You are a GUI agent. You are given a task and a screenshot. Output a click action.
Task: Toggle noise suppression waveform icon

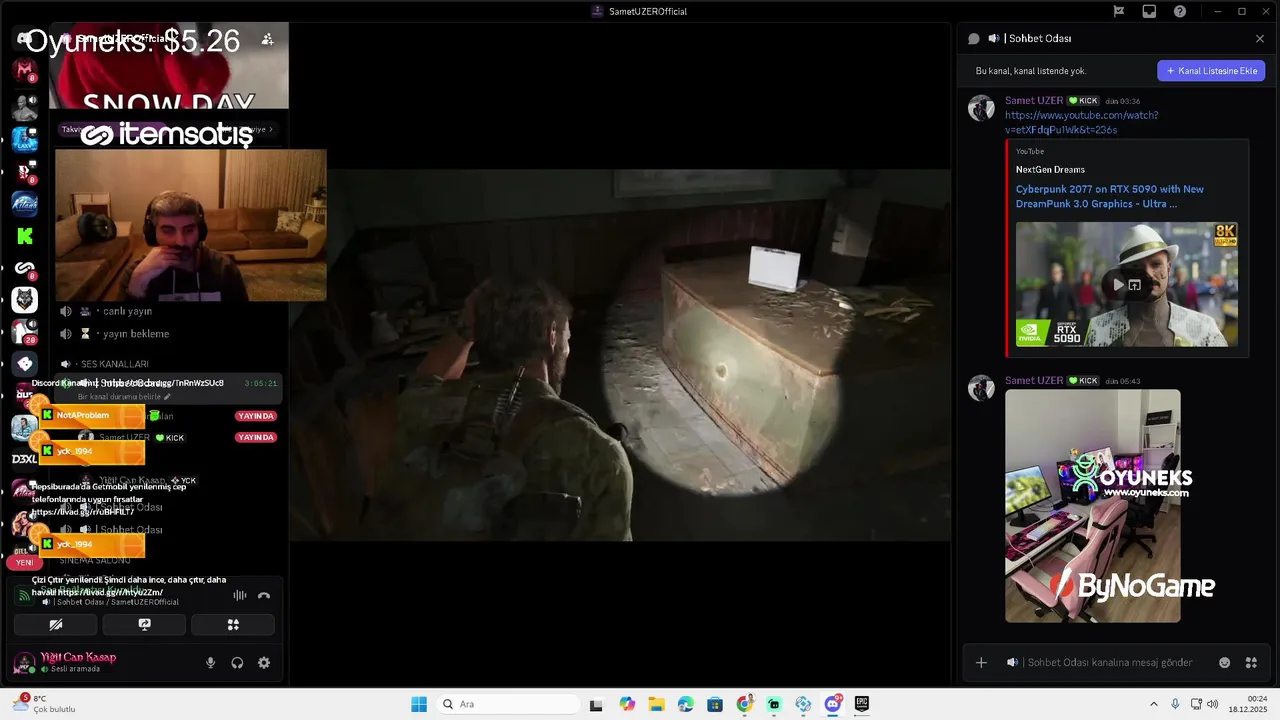[240, 595]
